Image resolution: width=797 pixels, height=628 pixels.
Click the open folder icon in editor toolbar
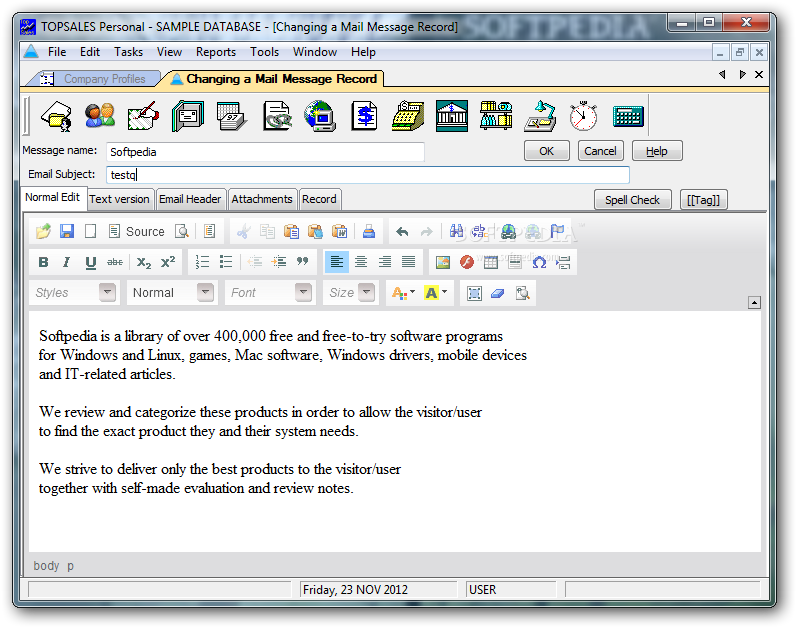(44, 231)
